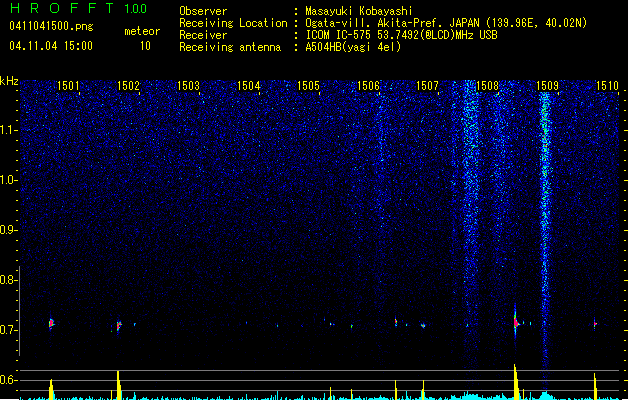The height and width of the screenshot is (400, 629).
Task: Click the meteor echo just before 1501
Action: [x=51, y=323]
